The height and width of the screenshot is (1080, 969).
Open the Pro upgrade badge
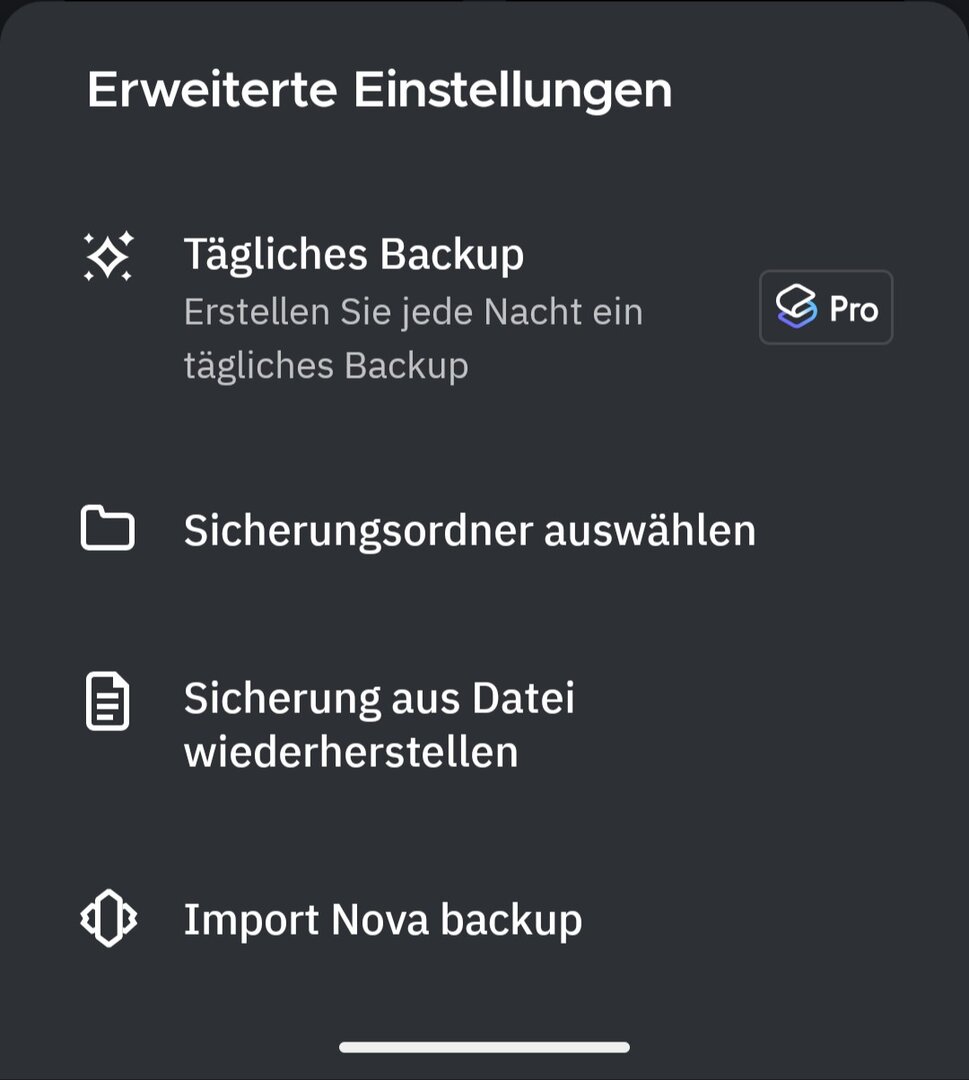click(826, 308)
